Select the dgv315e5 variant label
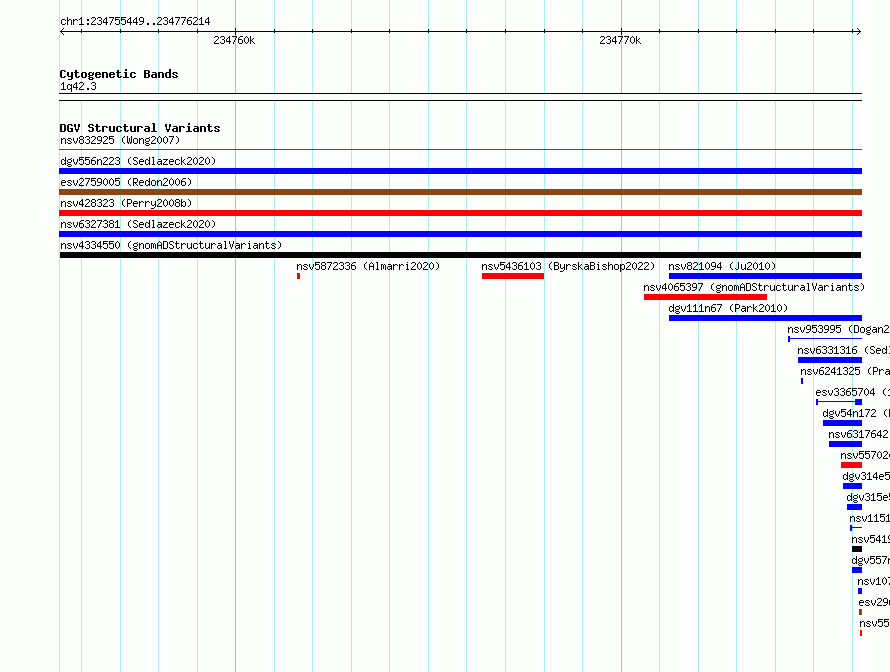 868,497
